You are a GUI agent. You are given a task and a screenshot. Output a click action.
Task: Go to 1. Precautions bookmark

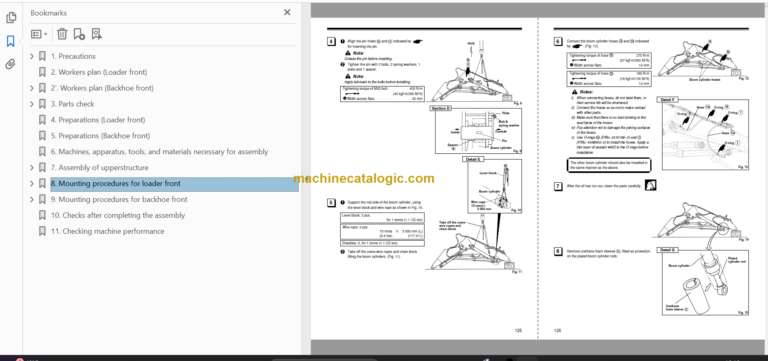73,56
